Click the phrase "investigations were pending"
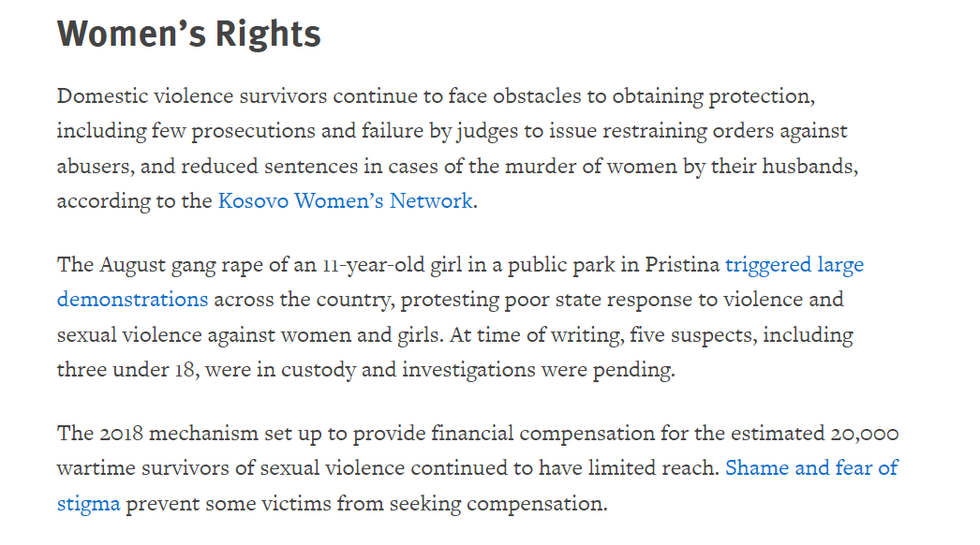980x545 pixels. 539,369
